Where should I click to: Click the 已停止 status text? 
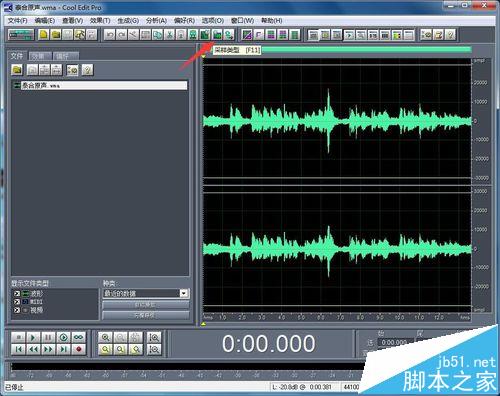[14, 387]
